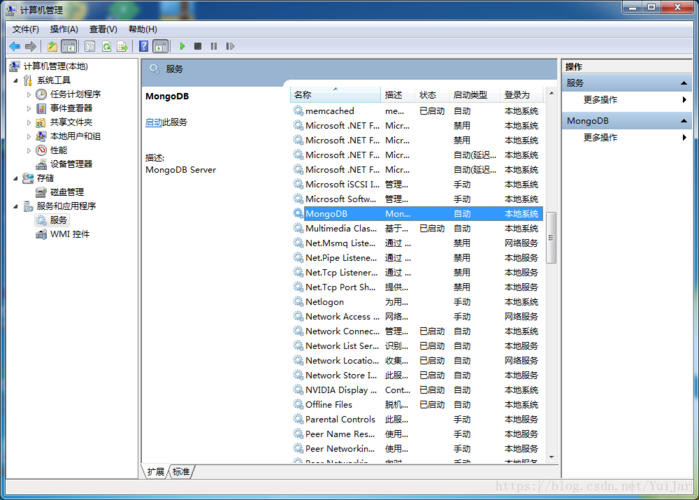Select the 本地用户和组 tree icon
This screenshot has height=500, width=699.
pos(41,136)
